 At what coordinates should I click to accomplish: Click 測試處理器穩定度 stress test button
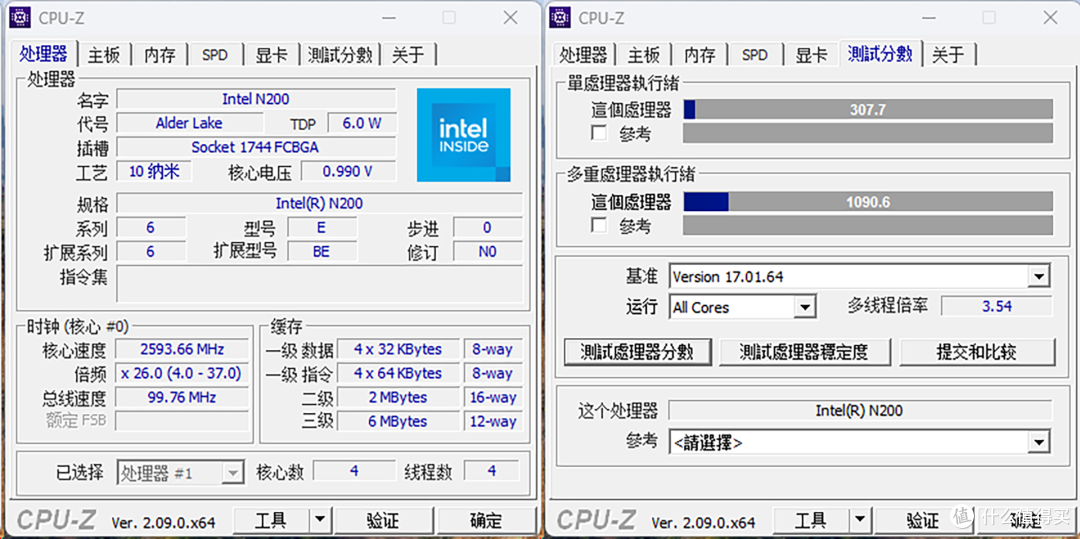click(804, 352)
